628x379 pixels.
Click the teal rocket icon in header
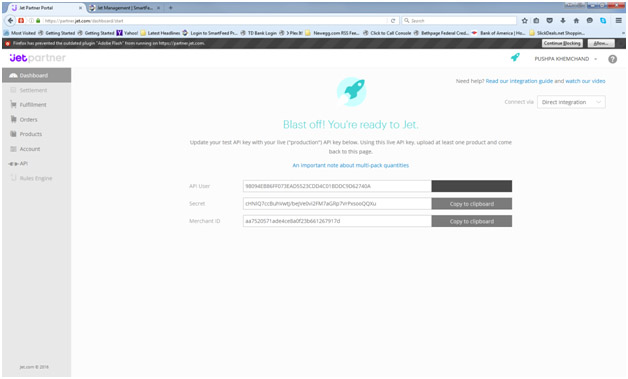[515, 58]
